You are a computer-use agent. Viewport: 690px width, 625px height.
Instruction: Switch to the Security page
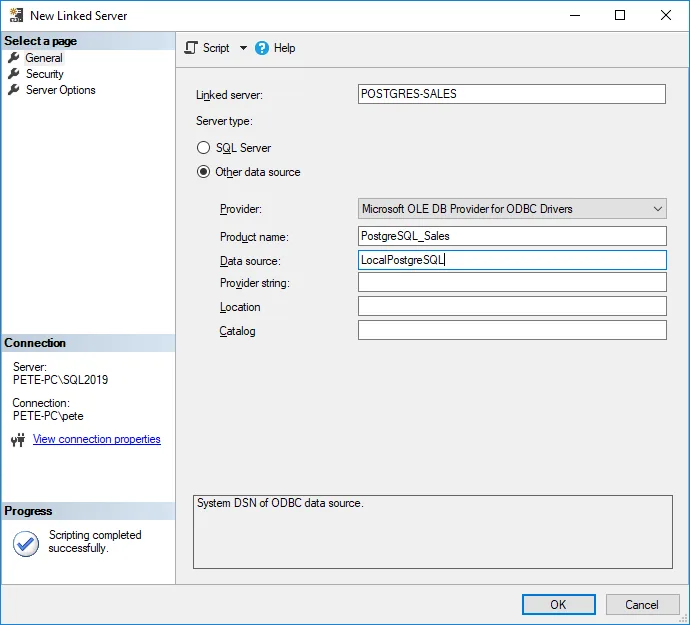click(x=44, y=74)
